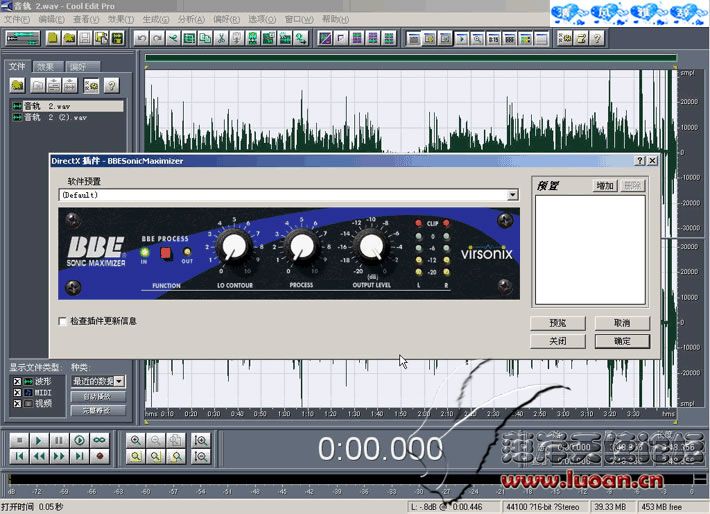Click the context help question mark in dialog title bar

pos(640,161)
